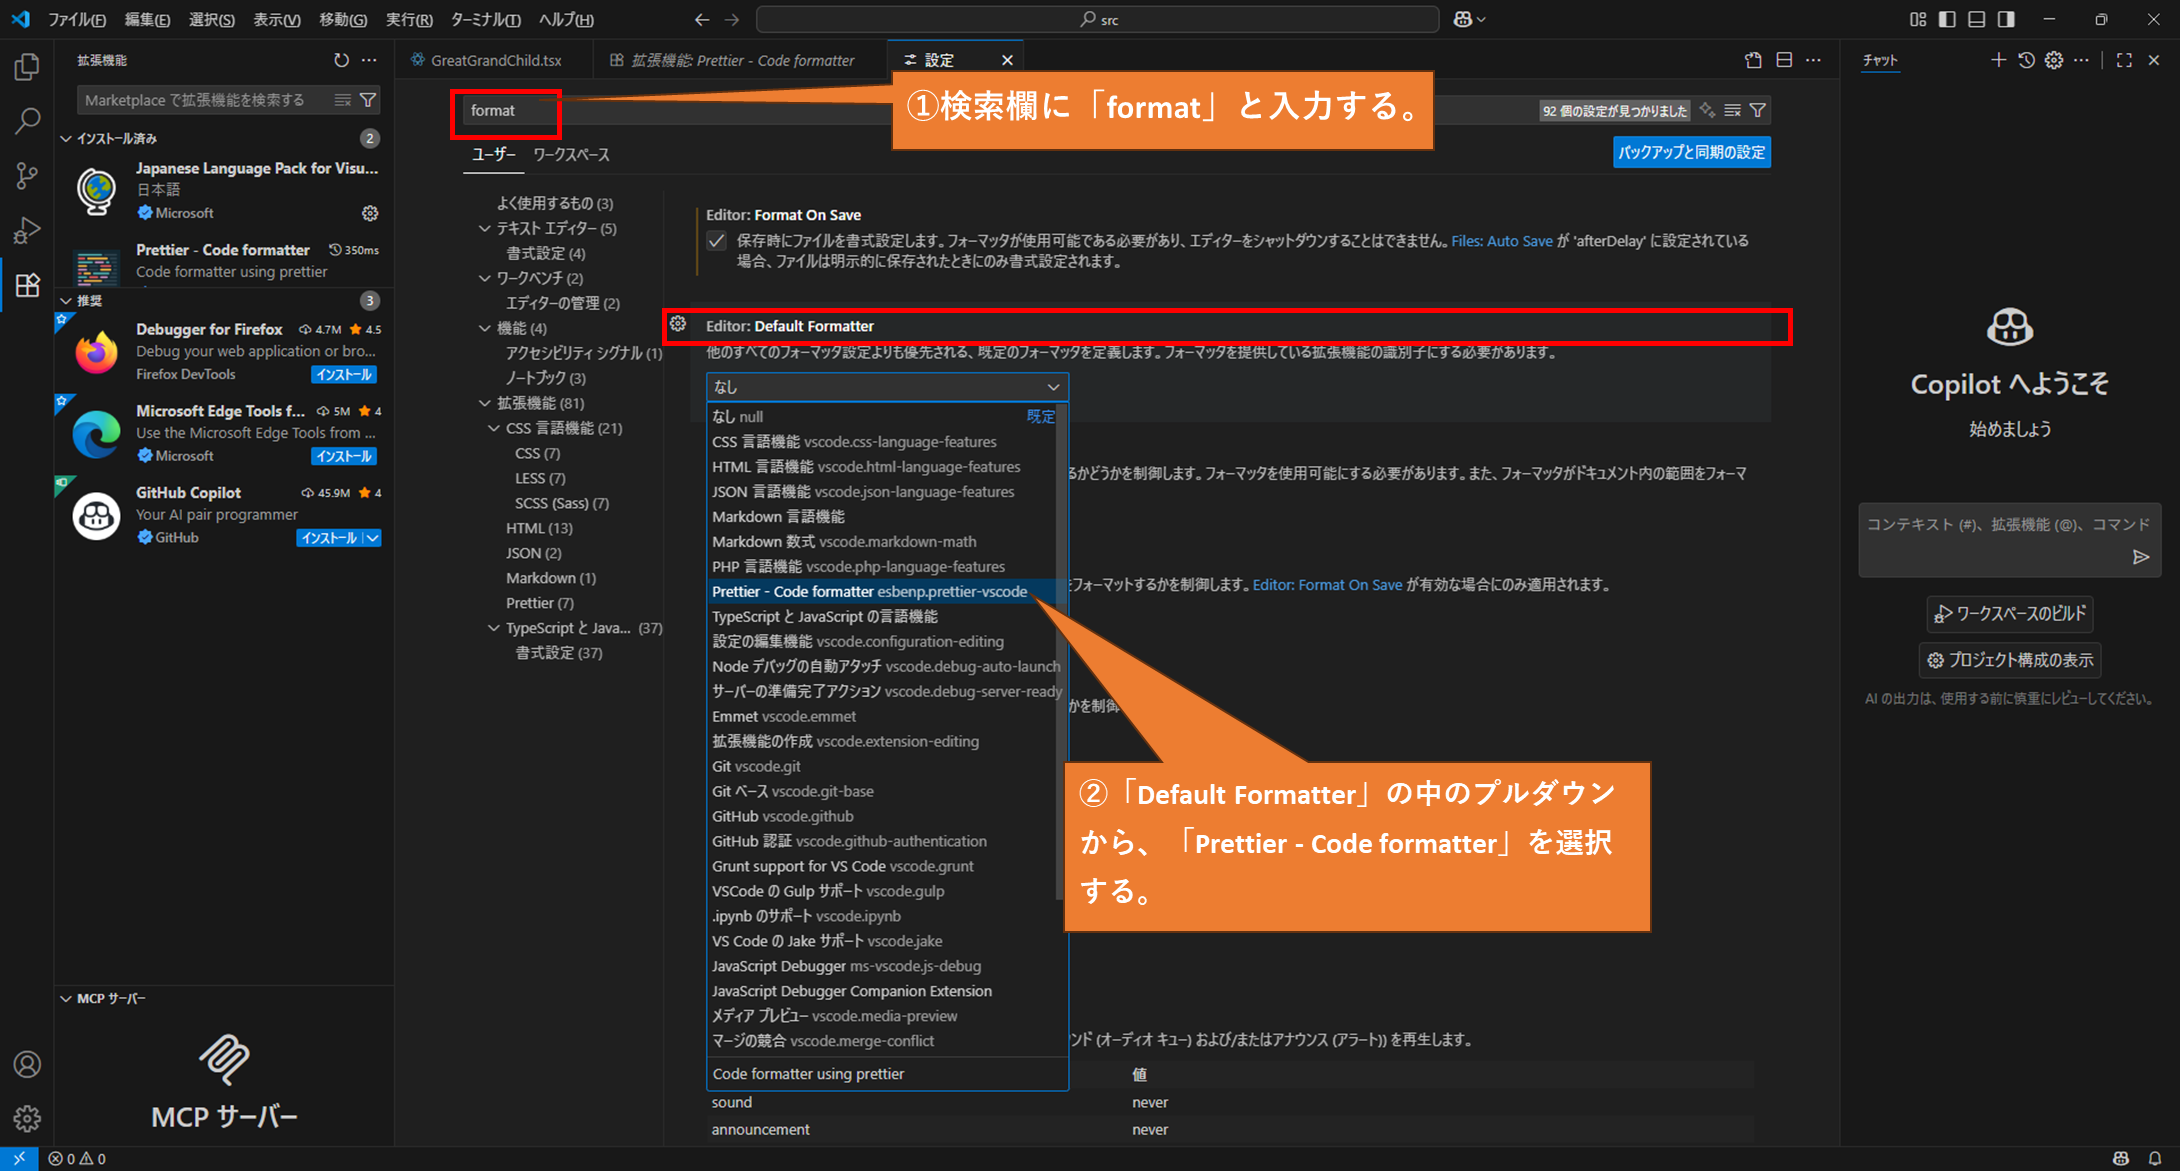Screen dimensions: 2180x1171
Task: Filter extensions with the funnel icon
Action: click(368, 100)
